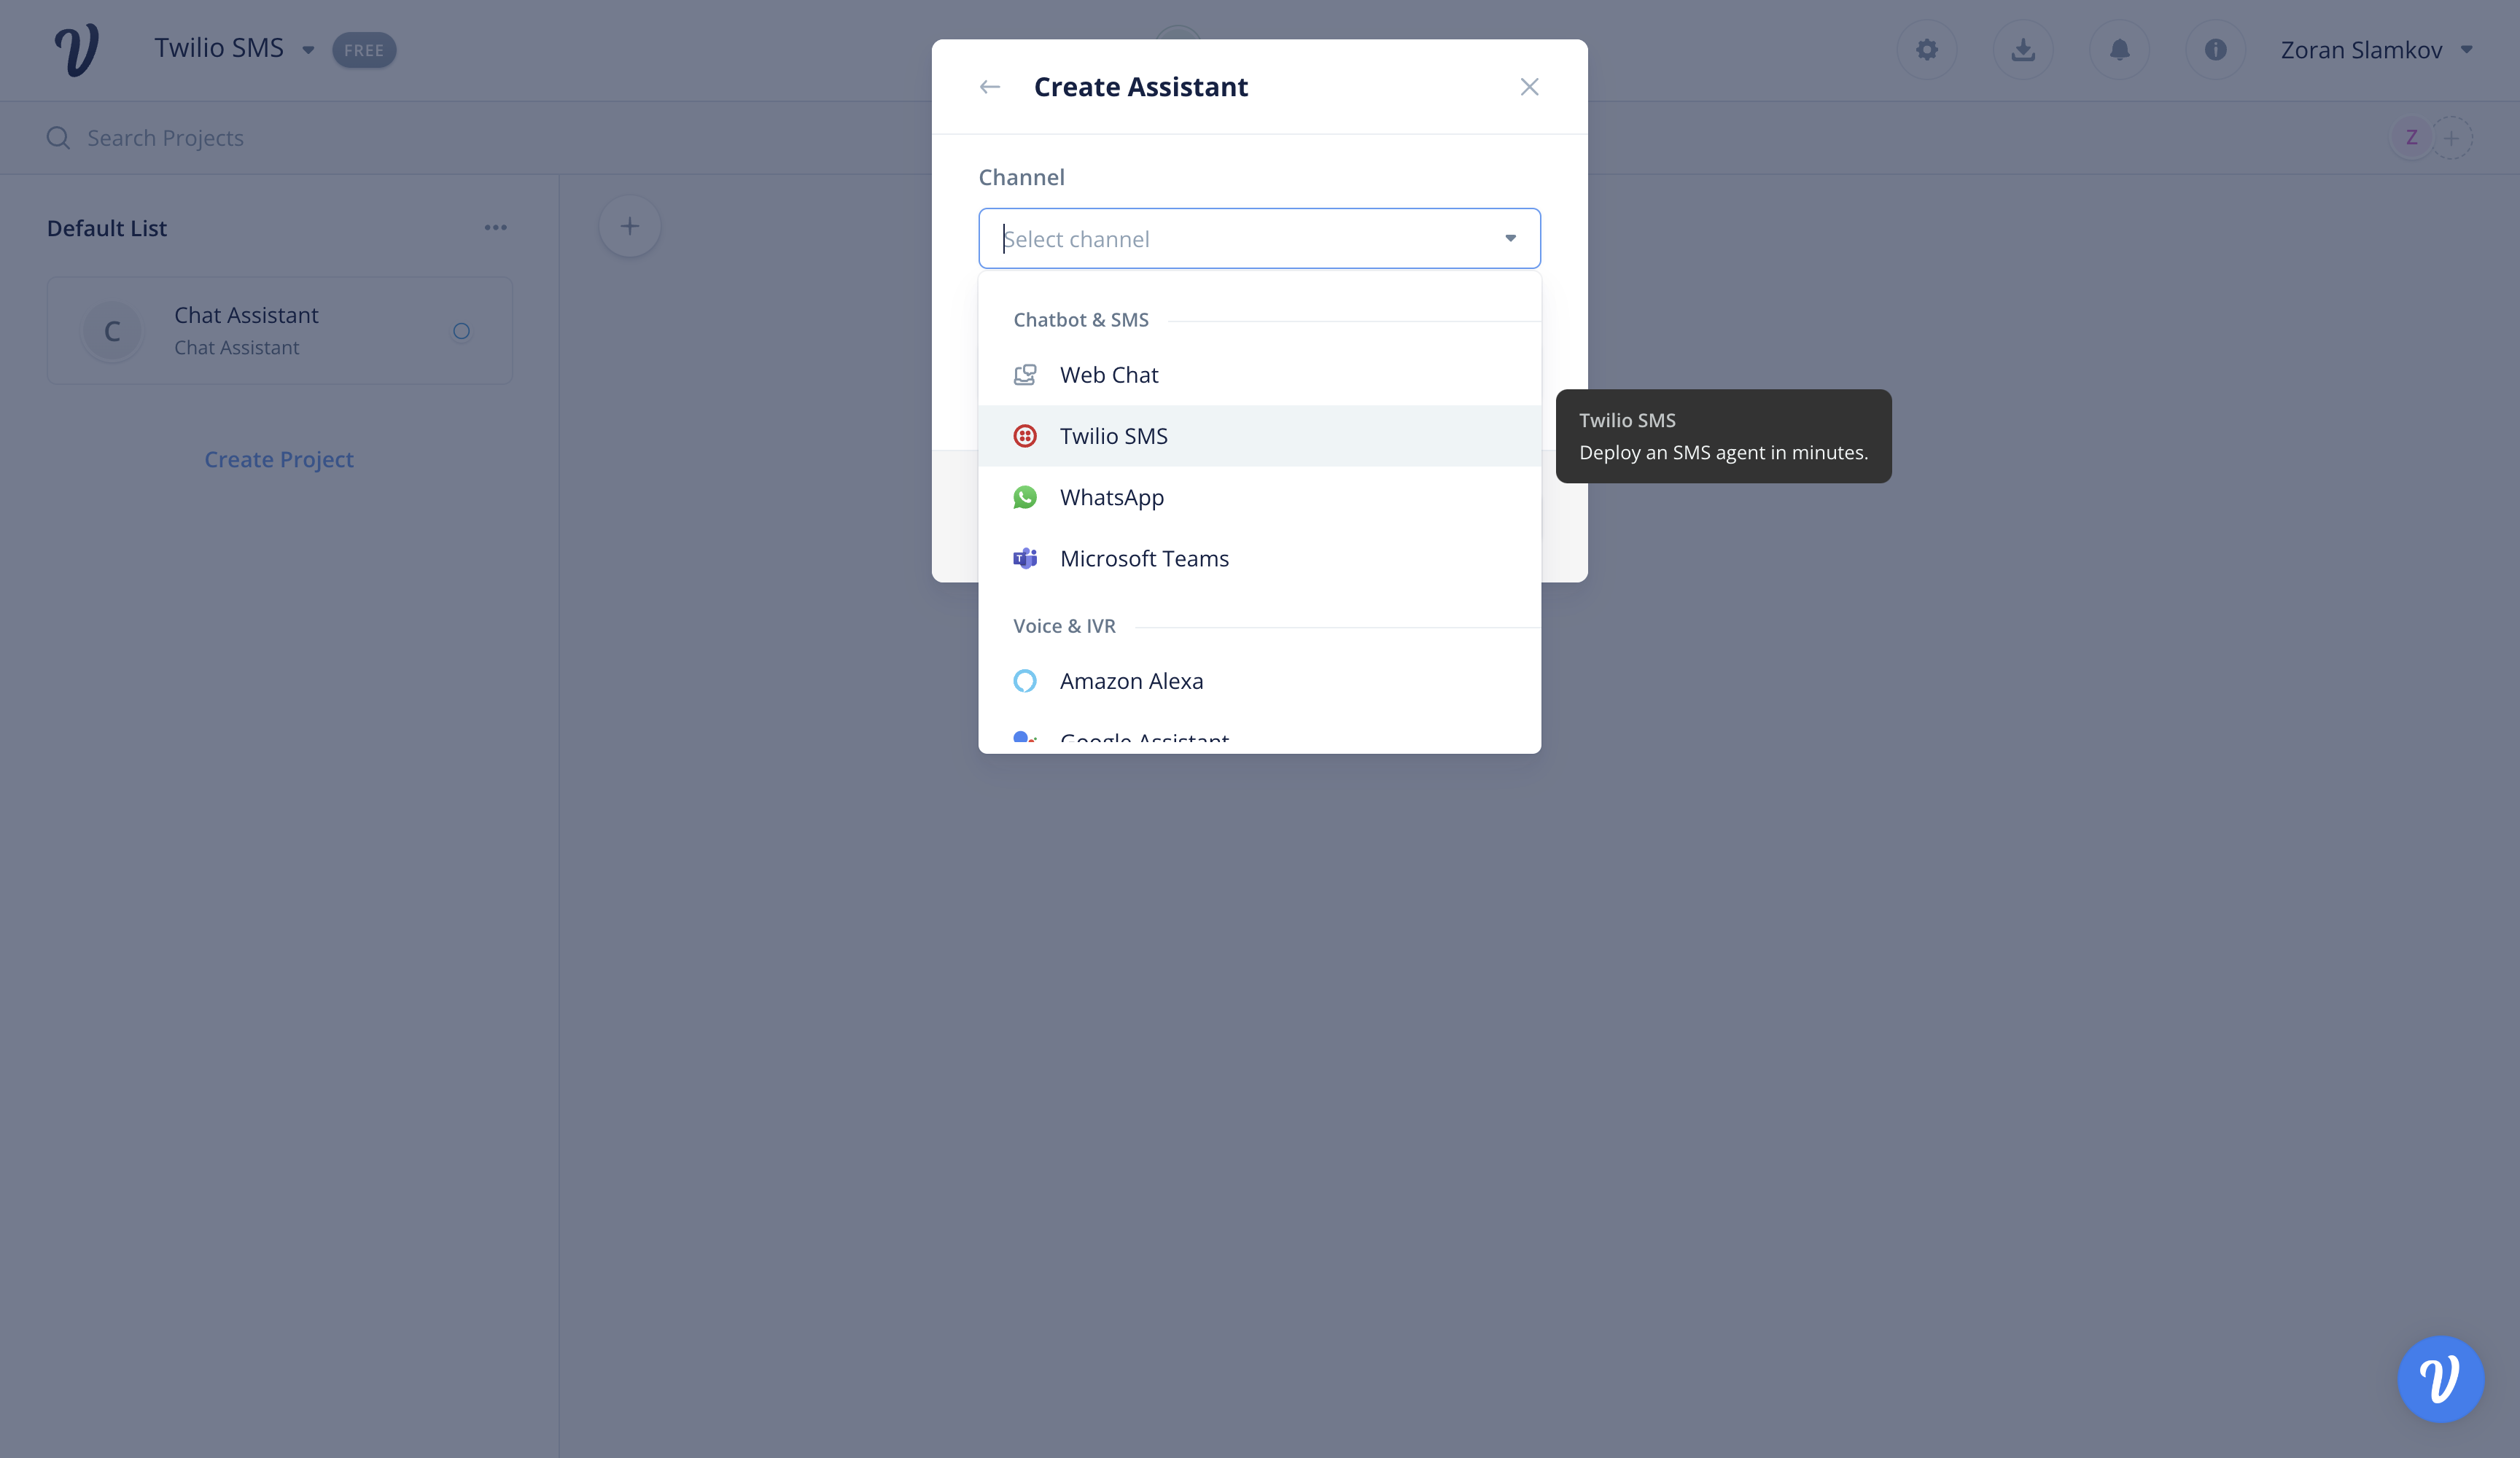Click the search magnifier icon
The height and width of the screenshot is (1458, 2520).
pos(58,138)
